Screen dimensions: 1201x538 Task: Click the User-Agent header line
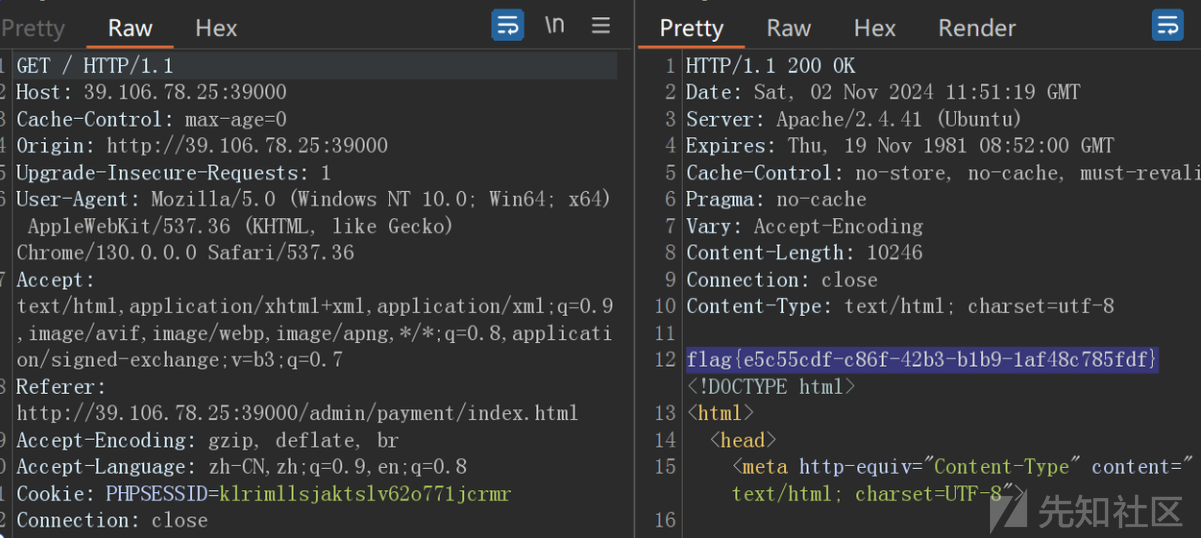pyautogui.click(x=313, y=199)
